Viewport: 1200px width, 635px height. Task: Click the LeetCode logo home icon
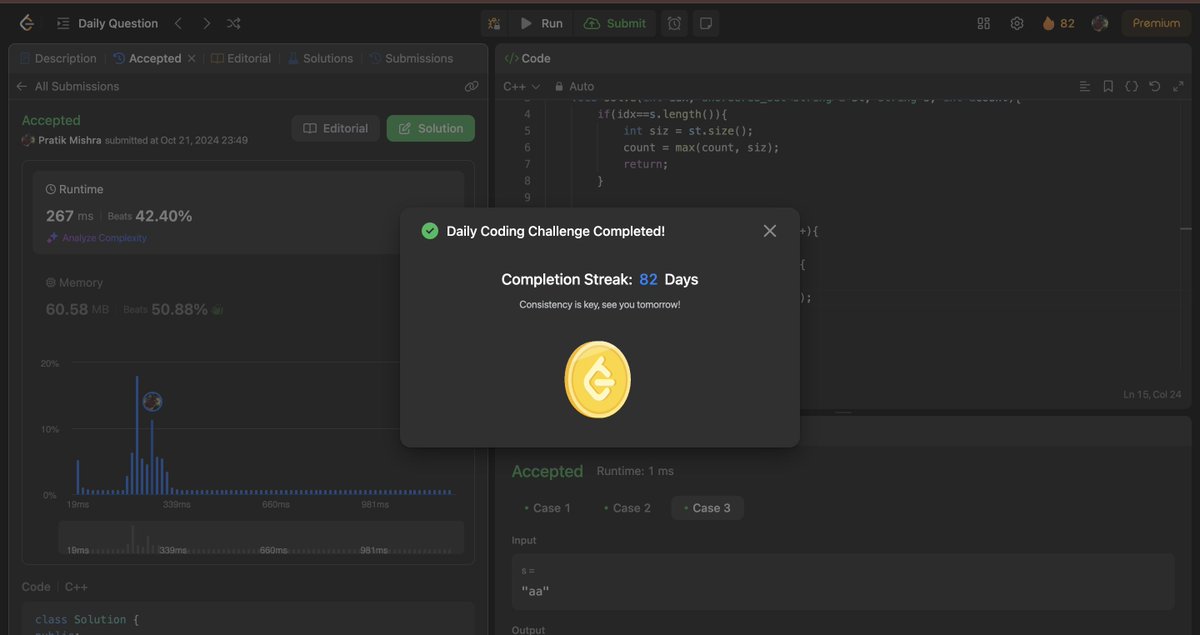point(26,23)
